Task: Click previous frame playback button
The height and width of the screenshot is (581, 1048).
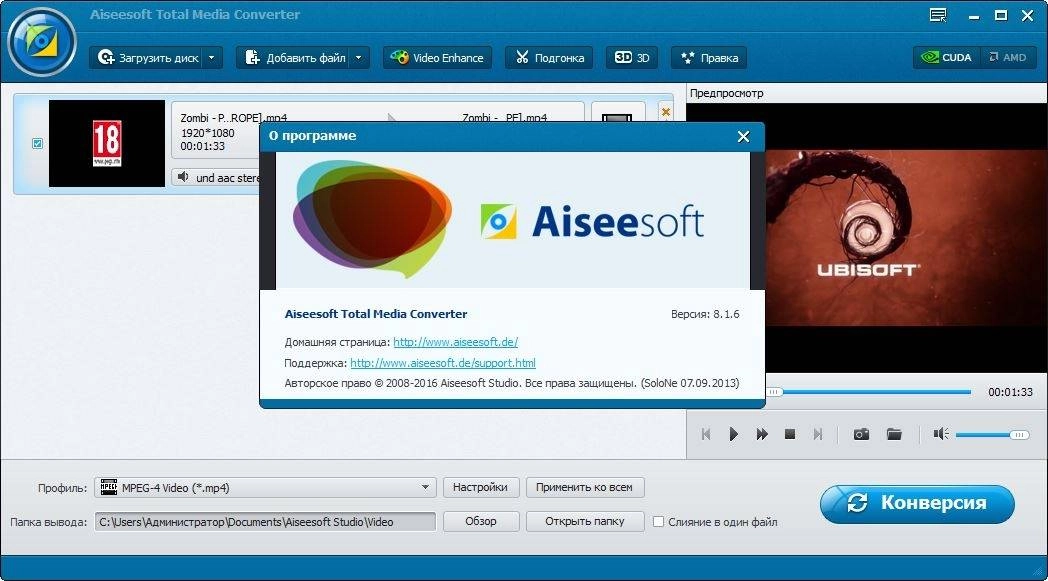Action: (706, 434)
